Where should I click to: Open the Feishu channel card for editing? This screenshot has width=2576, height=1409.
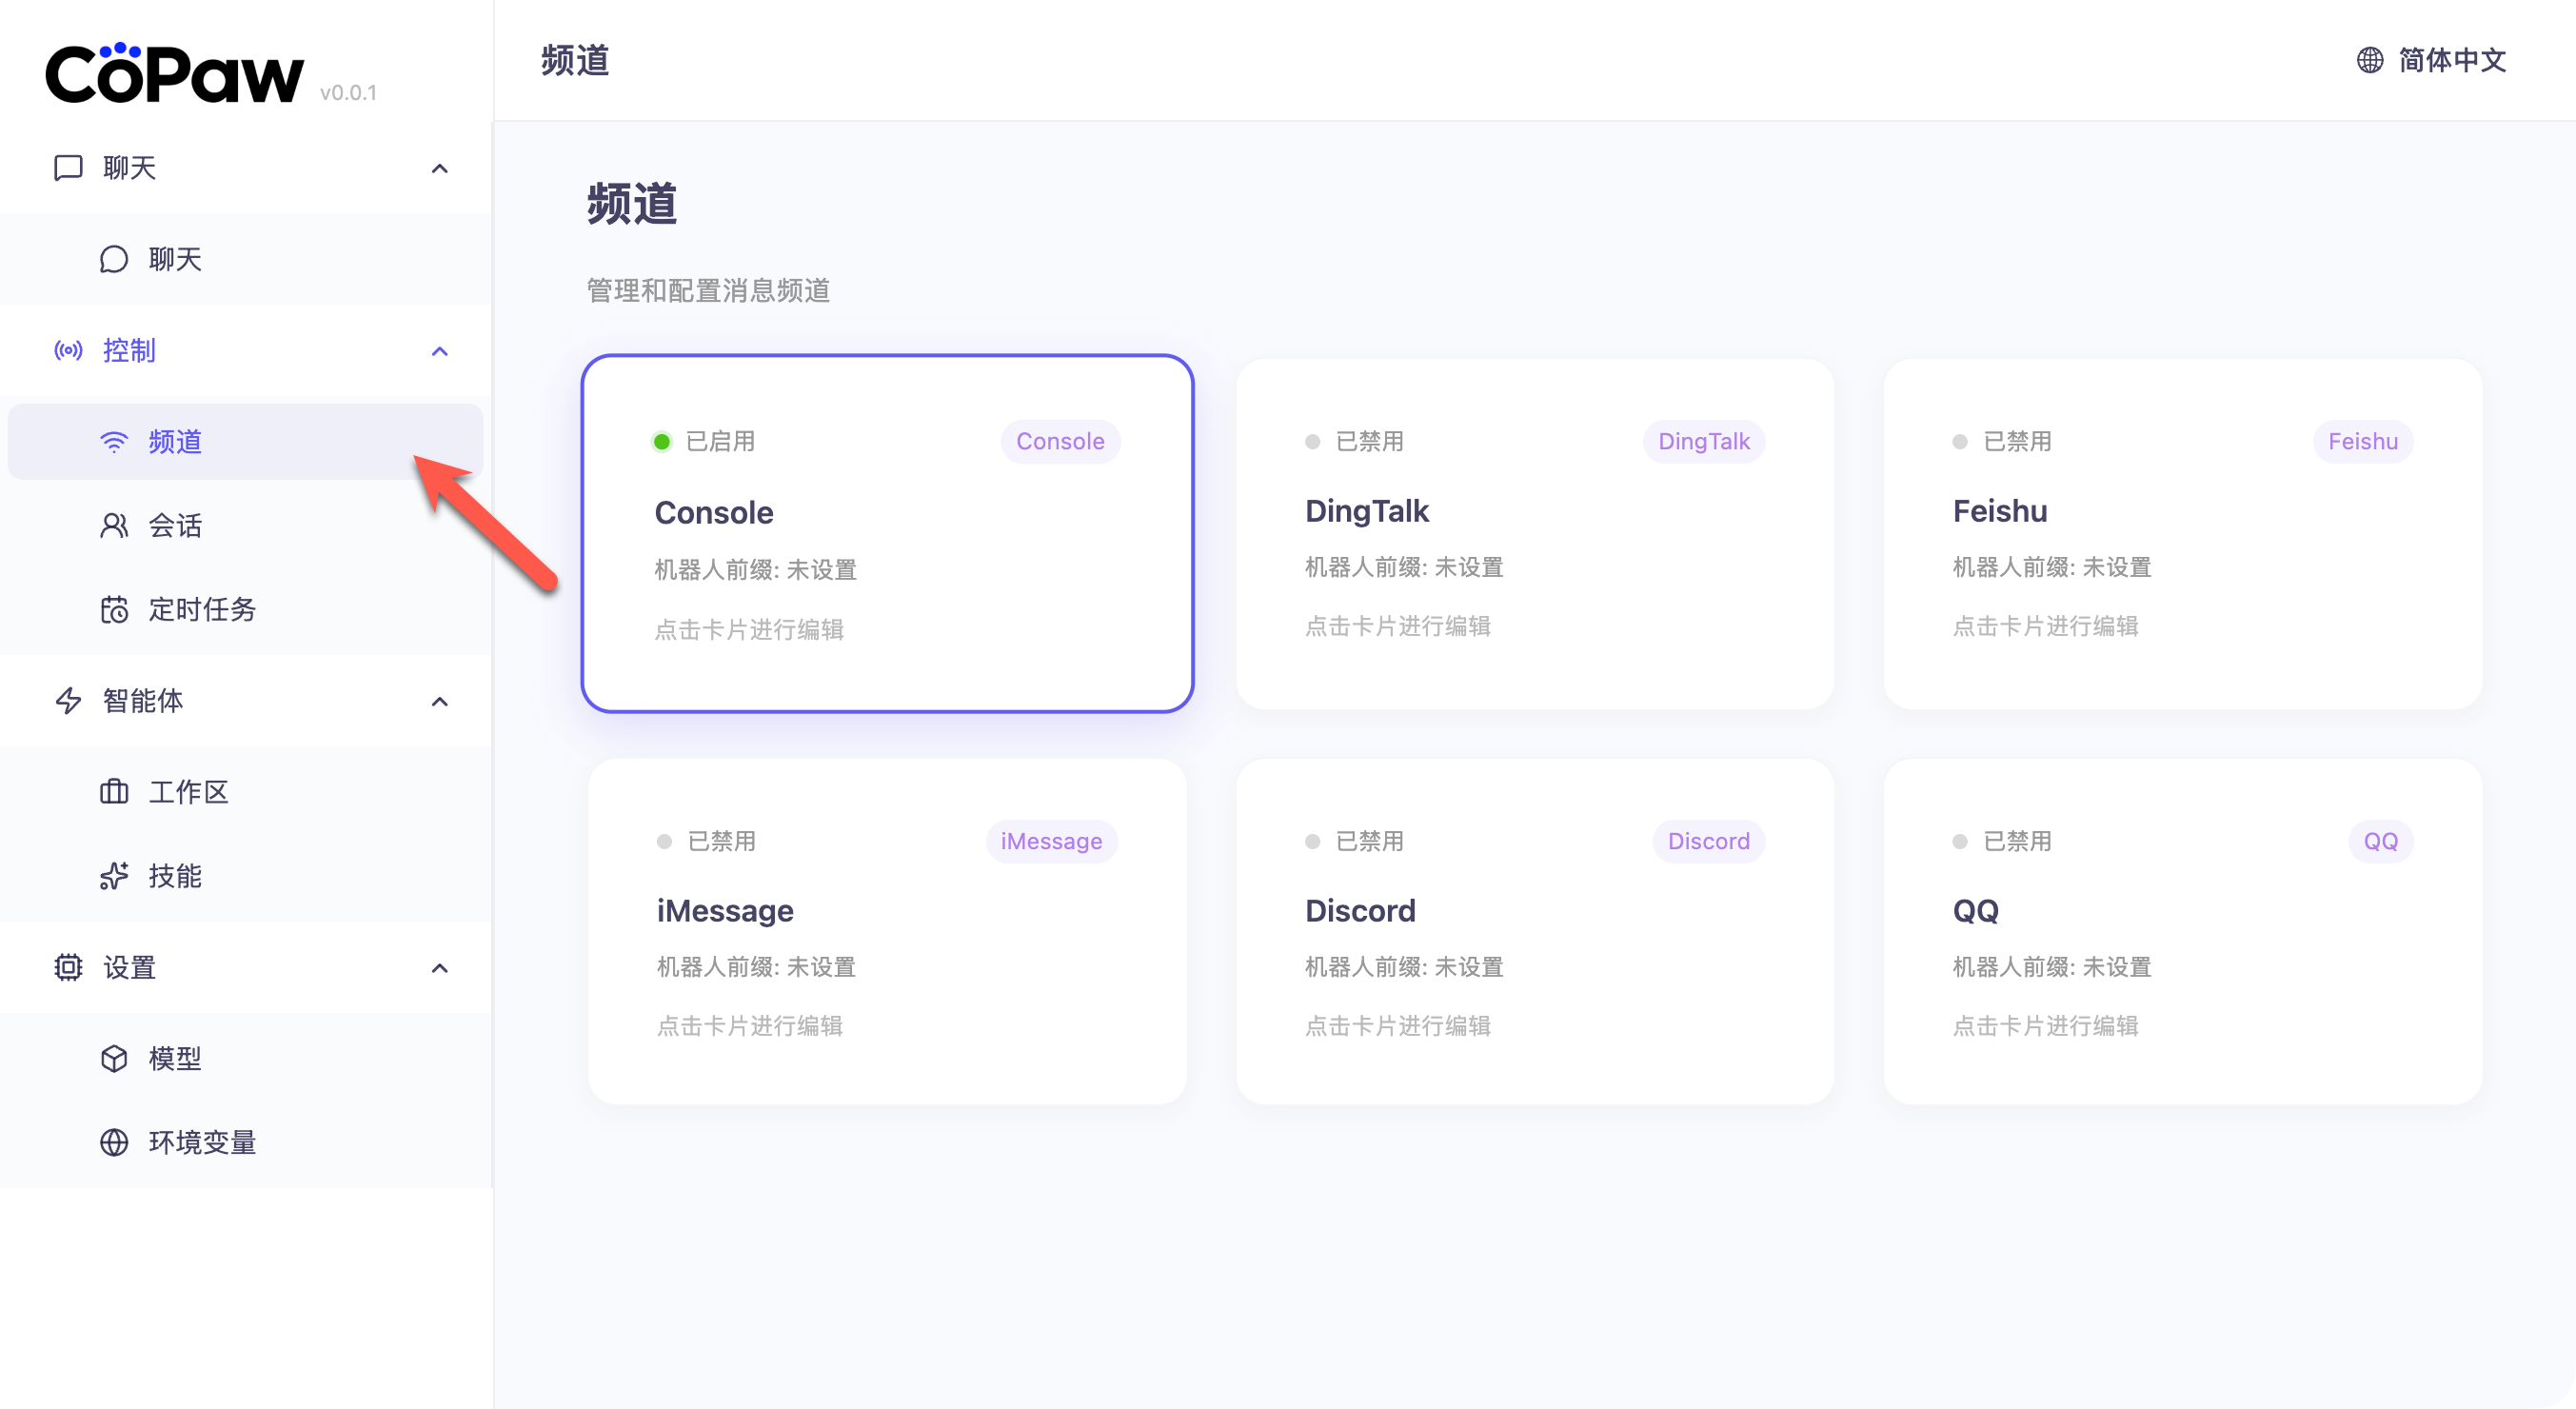click(x=2182, y=534)
